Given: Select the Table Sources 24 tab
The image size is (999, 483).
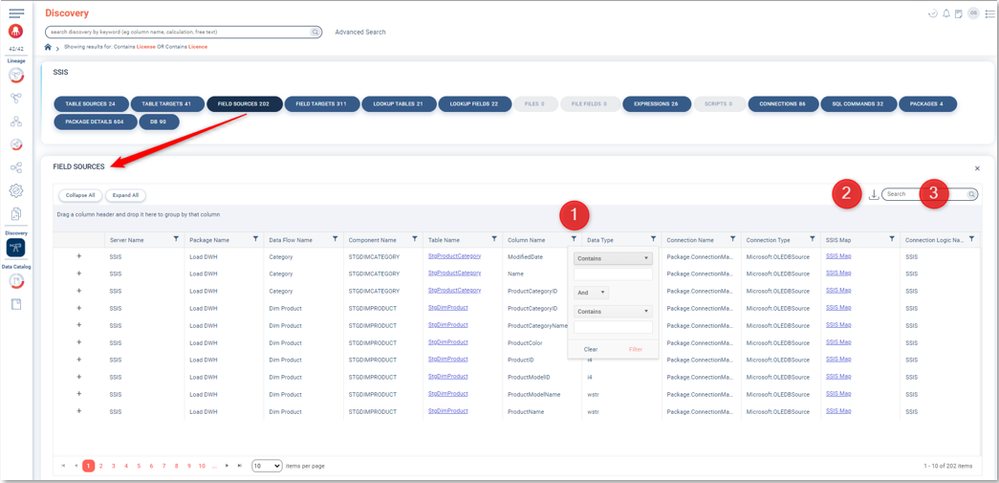Looking at the screenshot, I should pos(90,103).
